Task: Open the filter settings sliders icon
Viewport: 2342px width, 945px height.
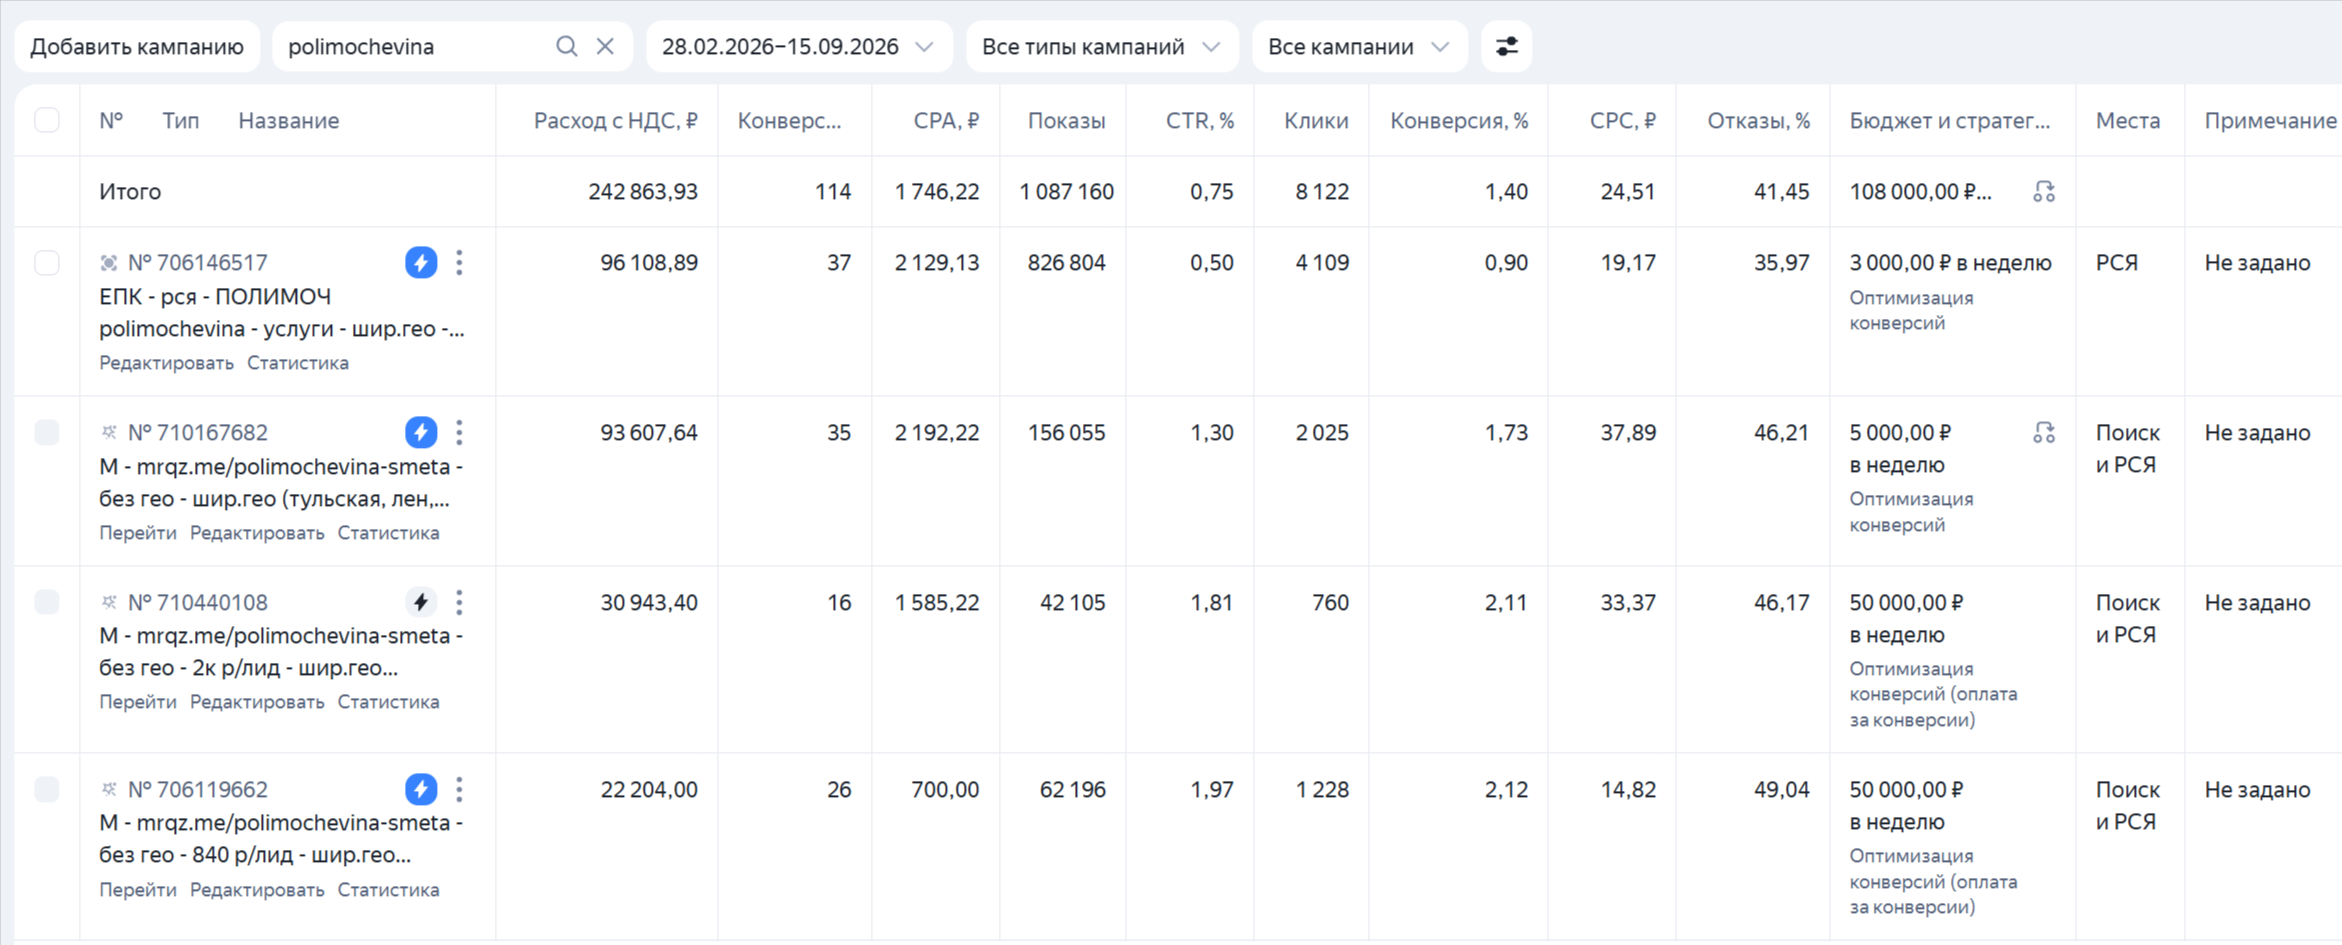Action: click(x=1506, y=47)
